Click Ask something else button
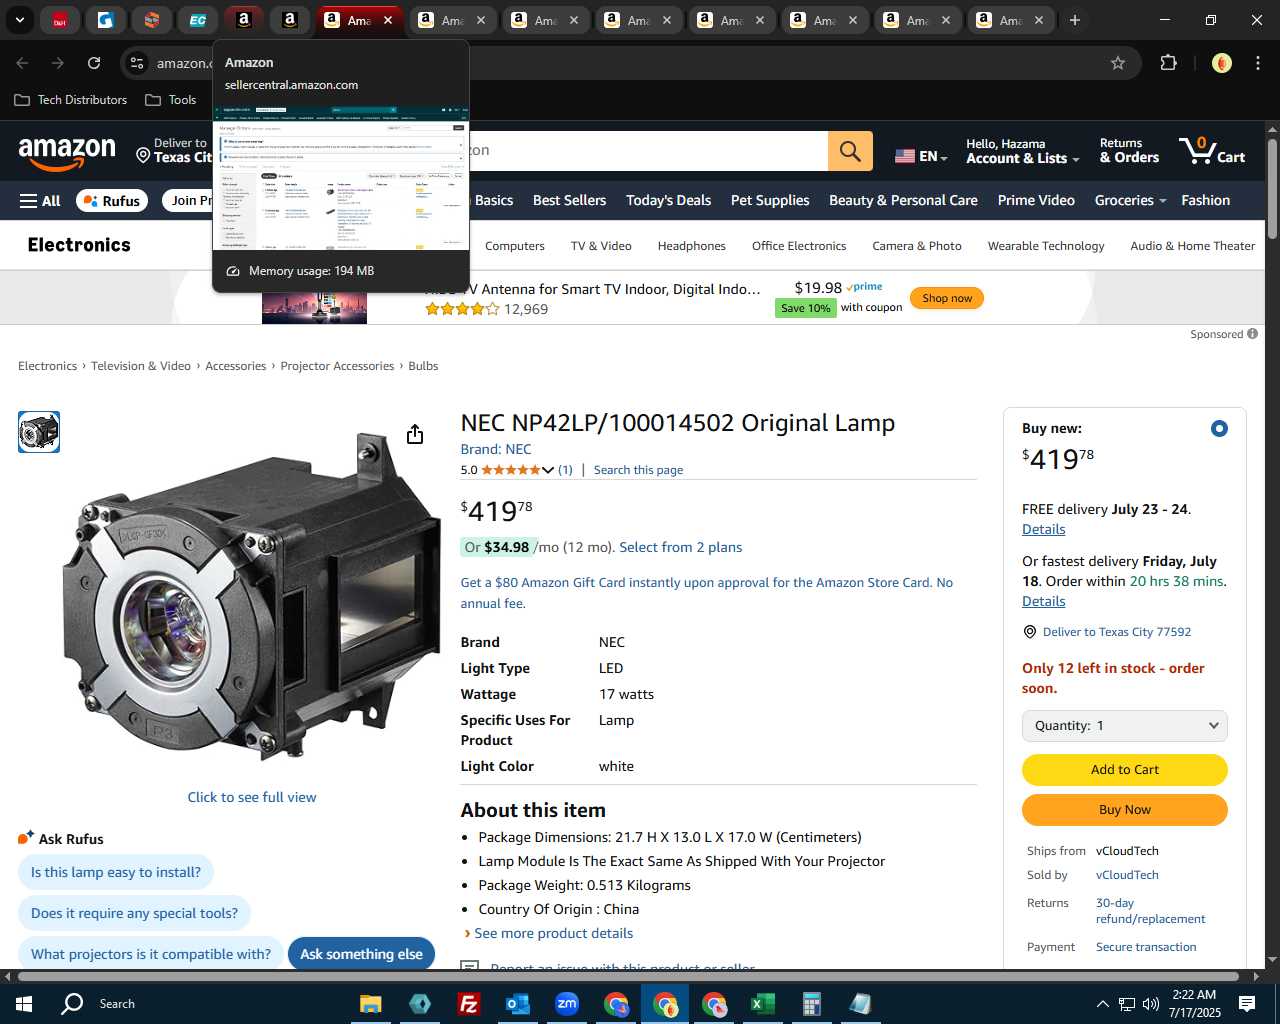1280x1024 pixels. (x=361, y=954)
